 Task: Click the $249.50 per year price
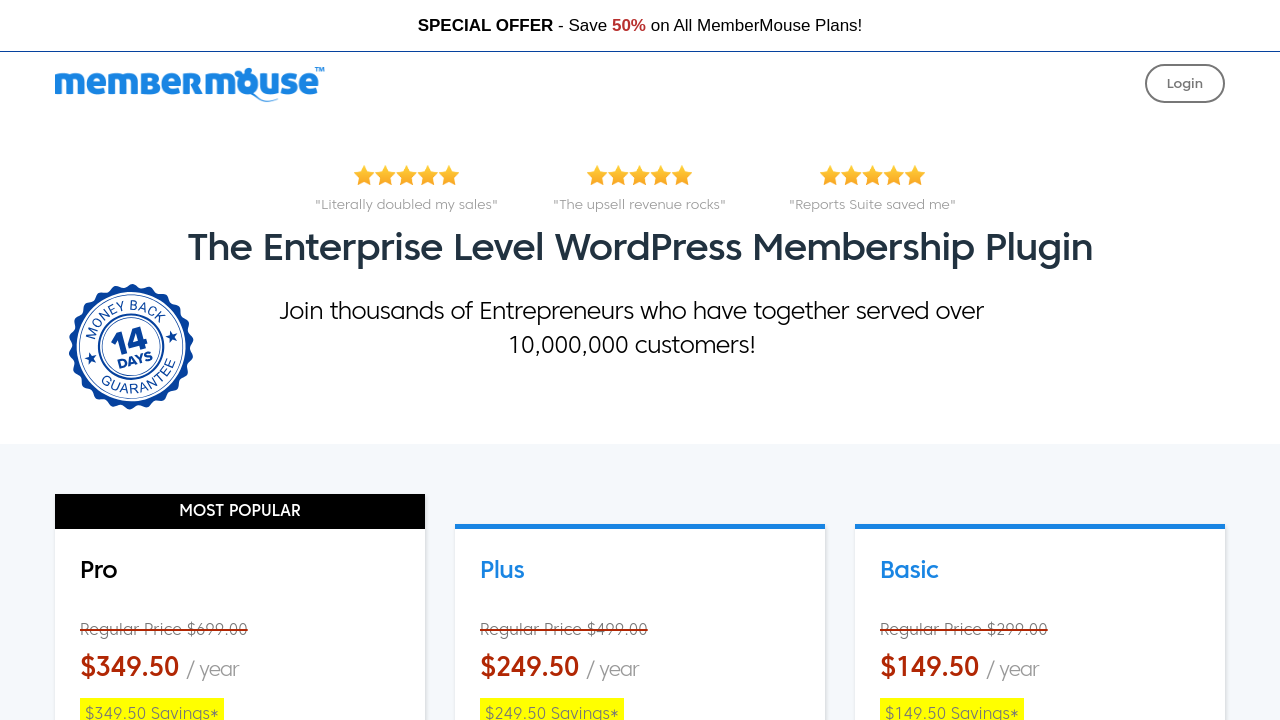[530, 667]
